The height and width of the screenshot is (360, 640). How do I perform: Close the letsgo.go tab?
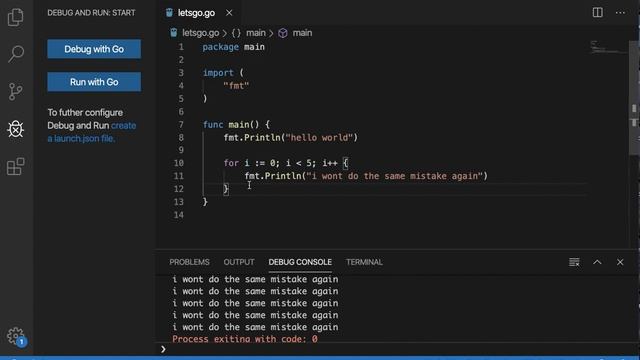pyautogui.click(x=229, y=13)
